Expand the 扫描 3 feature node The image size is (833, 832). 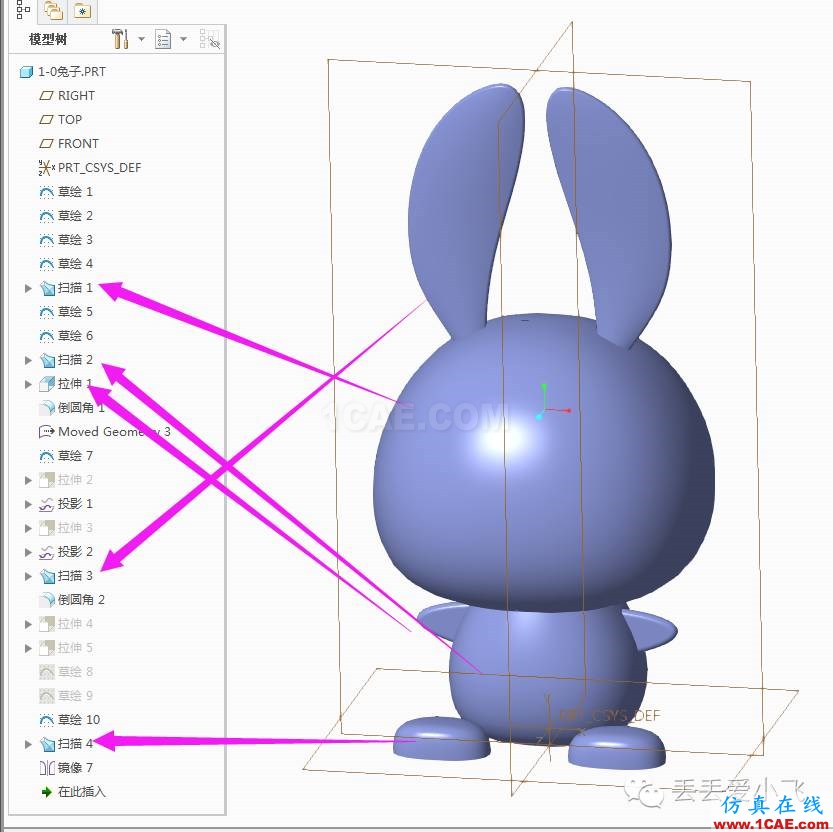coord(28,576)
